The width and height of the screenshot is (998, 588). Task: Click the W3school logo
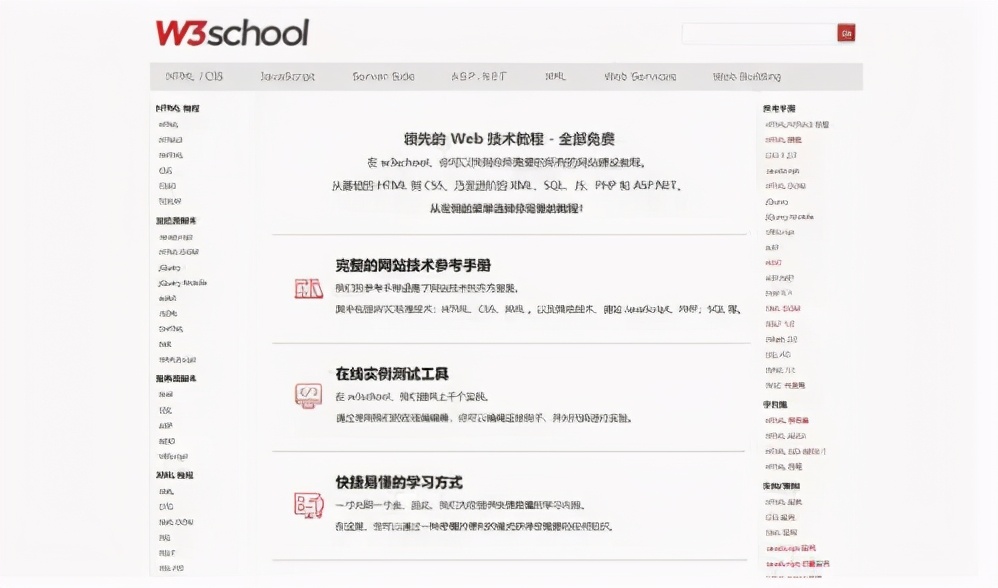point(232,33)
